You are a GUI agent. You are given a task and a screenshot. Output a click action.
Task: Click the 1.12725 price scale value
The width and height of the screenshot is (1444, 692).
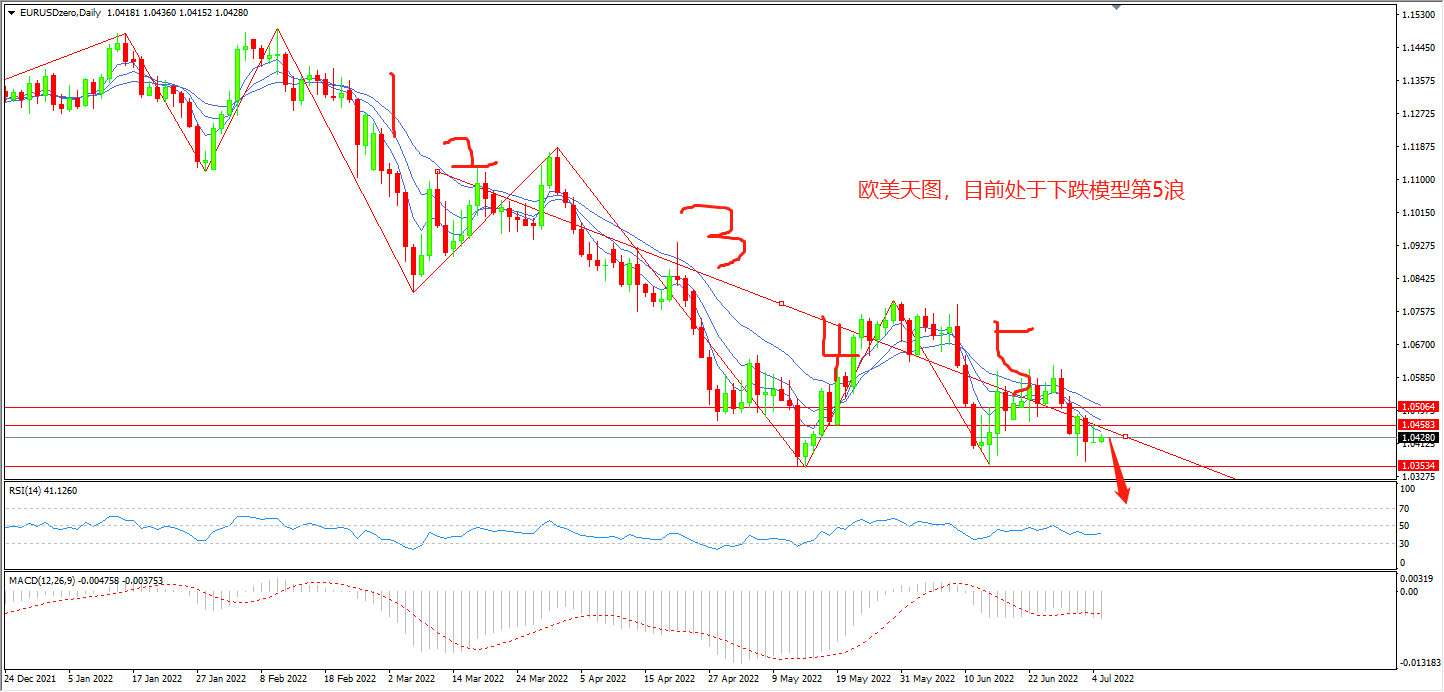pos(1419,114)
